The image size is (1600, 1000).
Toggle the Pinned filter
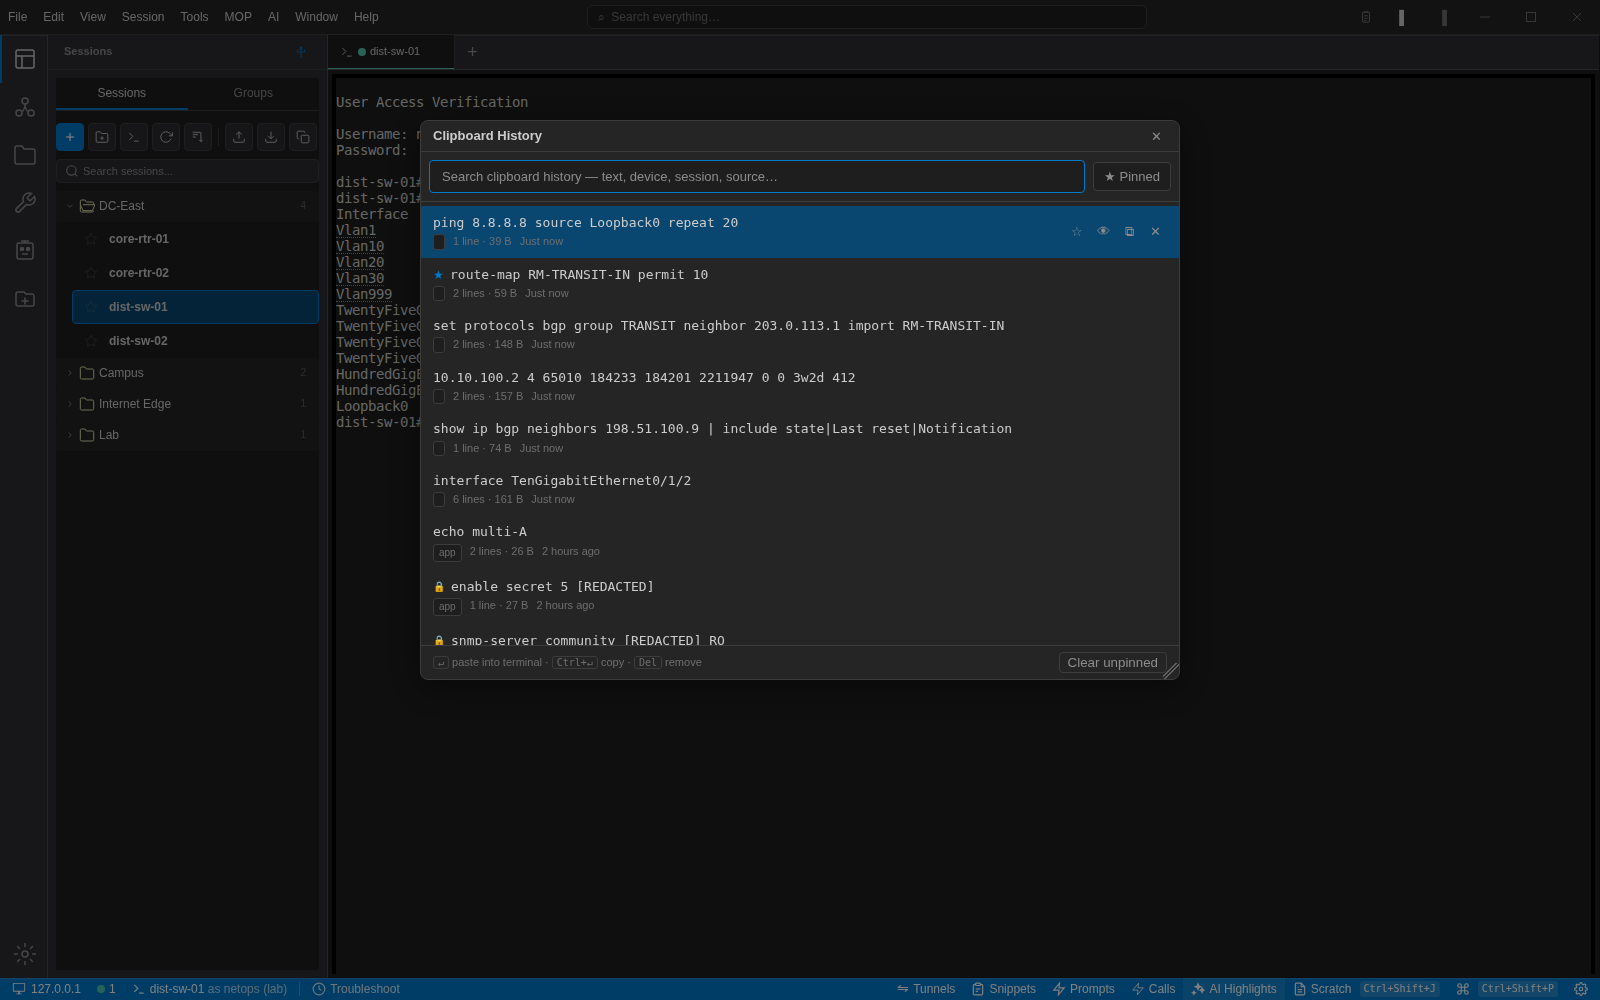pos(1132,177)
